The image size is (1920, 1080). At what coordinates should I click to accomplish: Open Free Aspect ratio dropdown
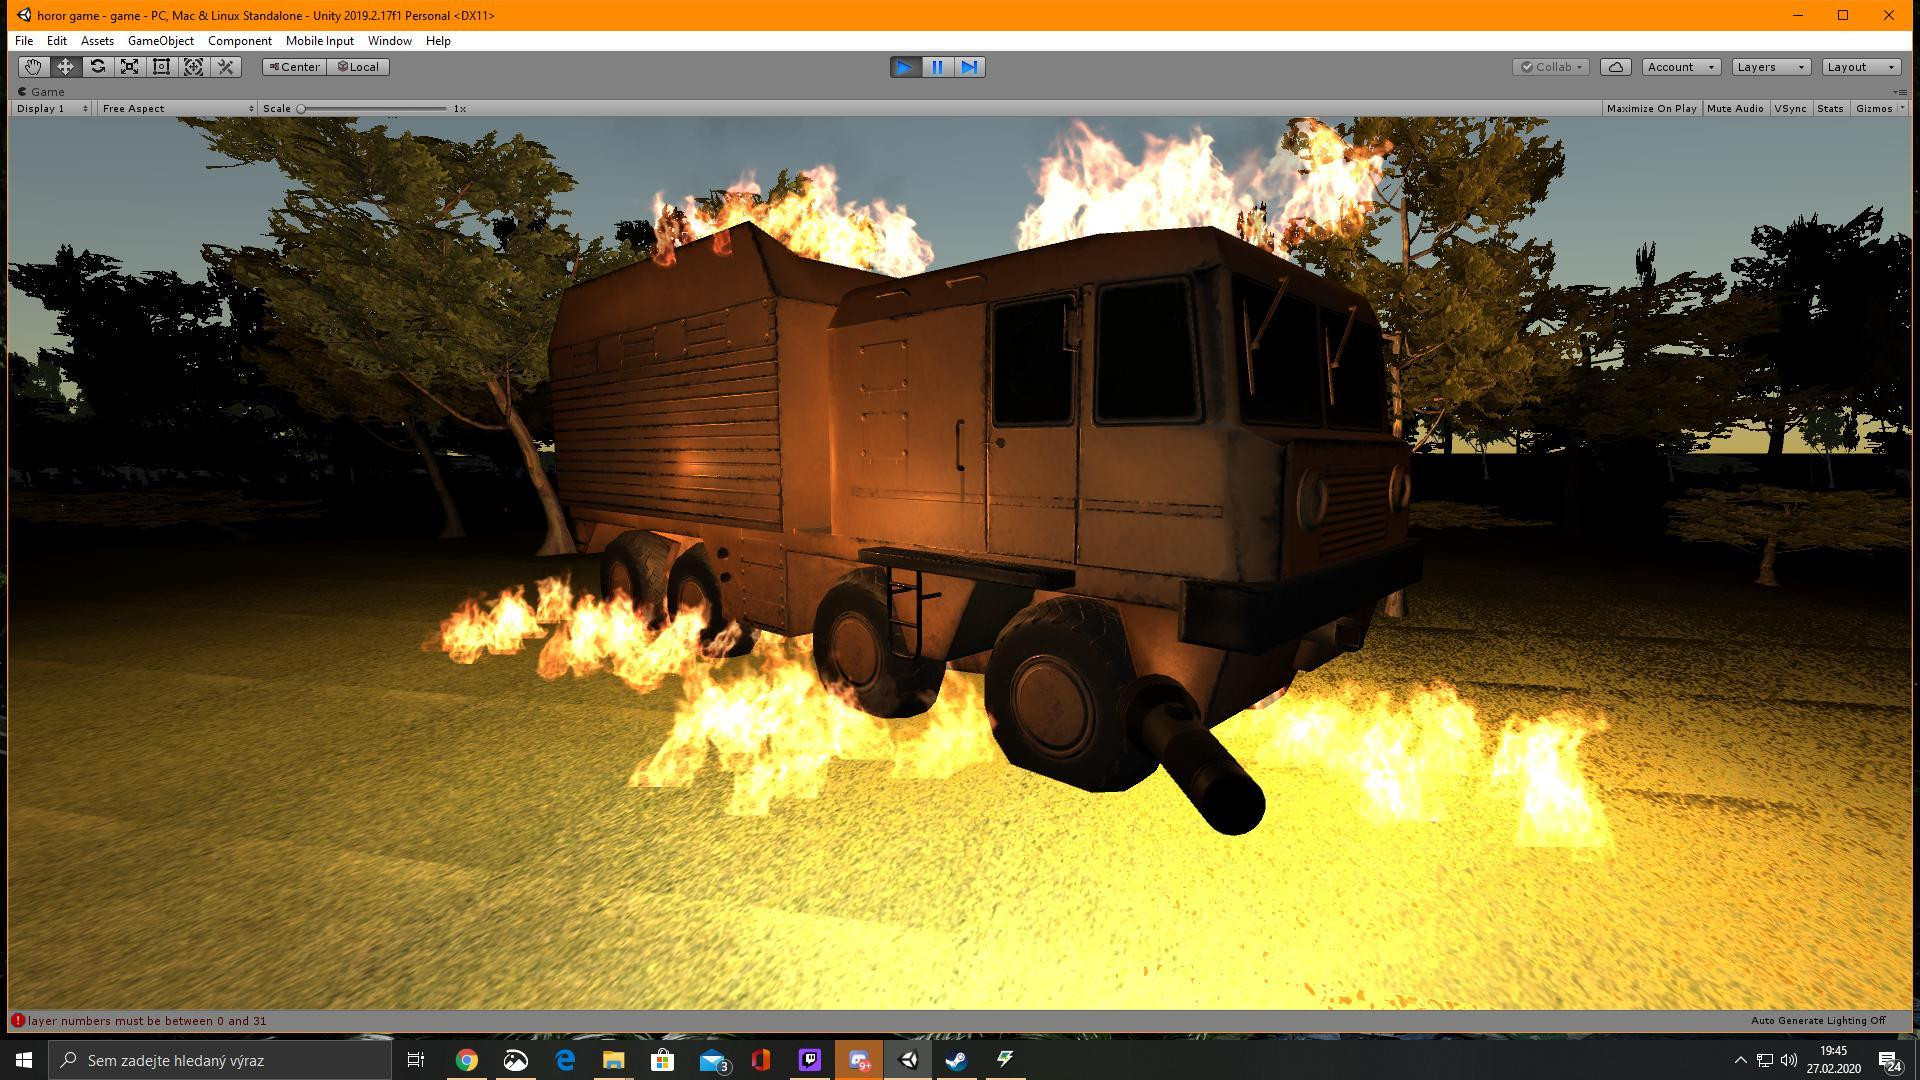tap(177, 108)
